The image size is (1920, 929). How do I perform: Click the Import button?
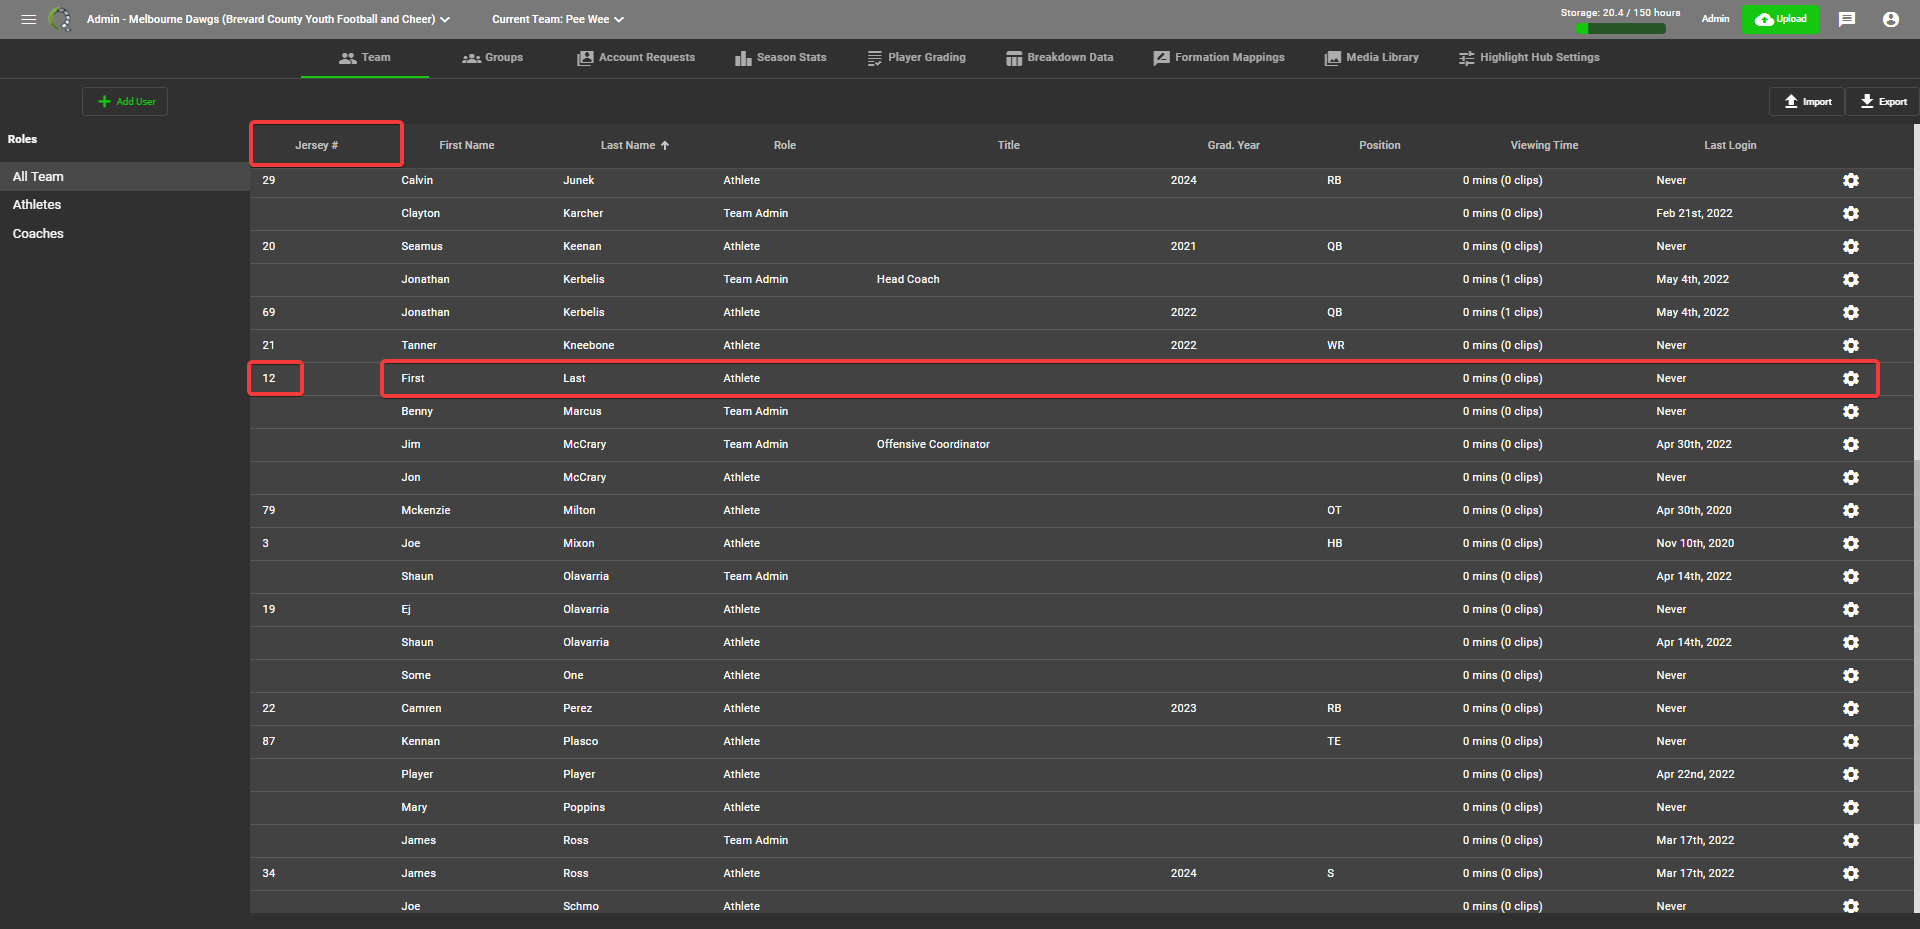1807,101
